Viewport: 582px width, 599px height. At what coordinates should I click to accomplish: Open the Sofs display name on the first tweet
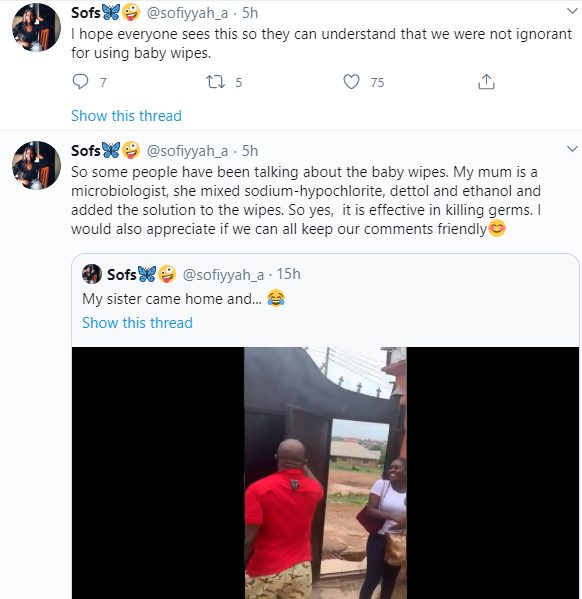(86, 13)
